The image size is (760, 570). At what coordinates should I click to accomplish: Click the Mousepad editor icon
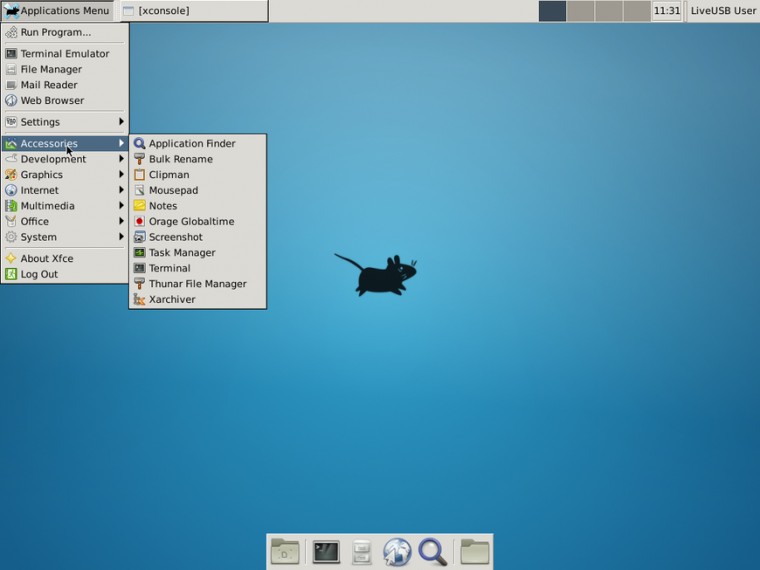(x=140, y=190)
